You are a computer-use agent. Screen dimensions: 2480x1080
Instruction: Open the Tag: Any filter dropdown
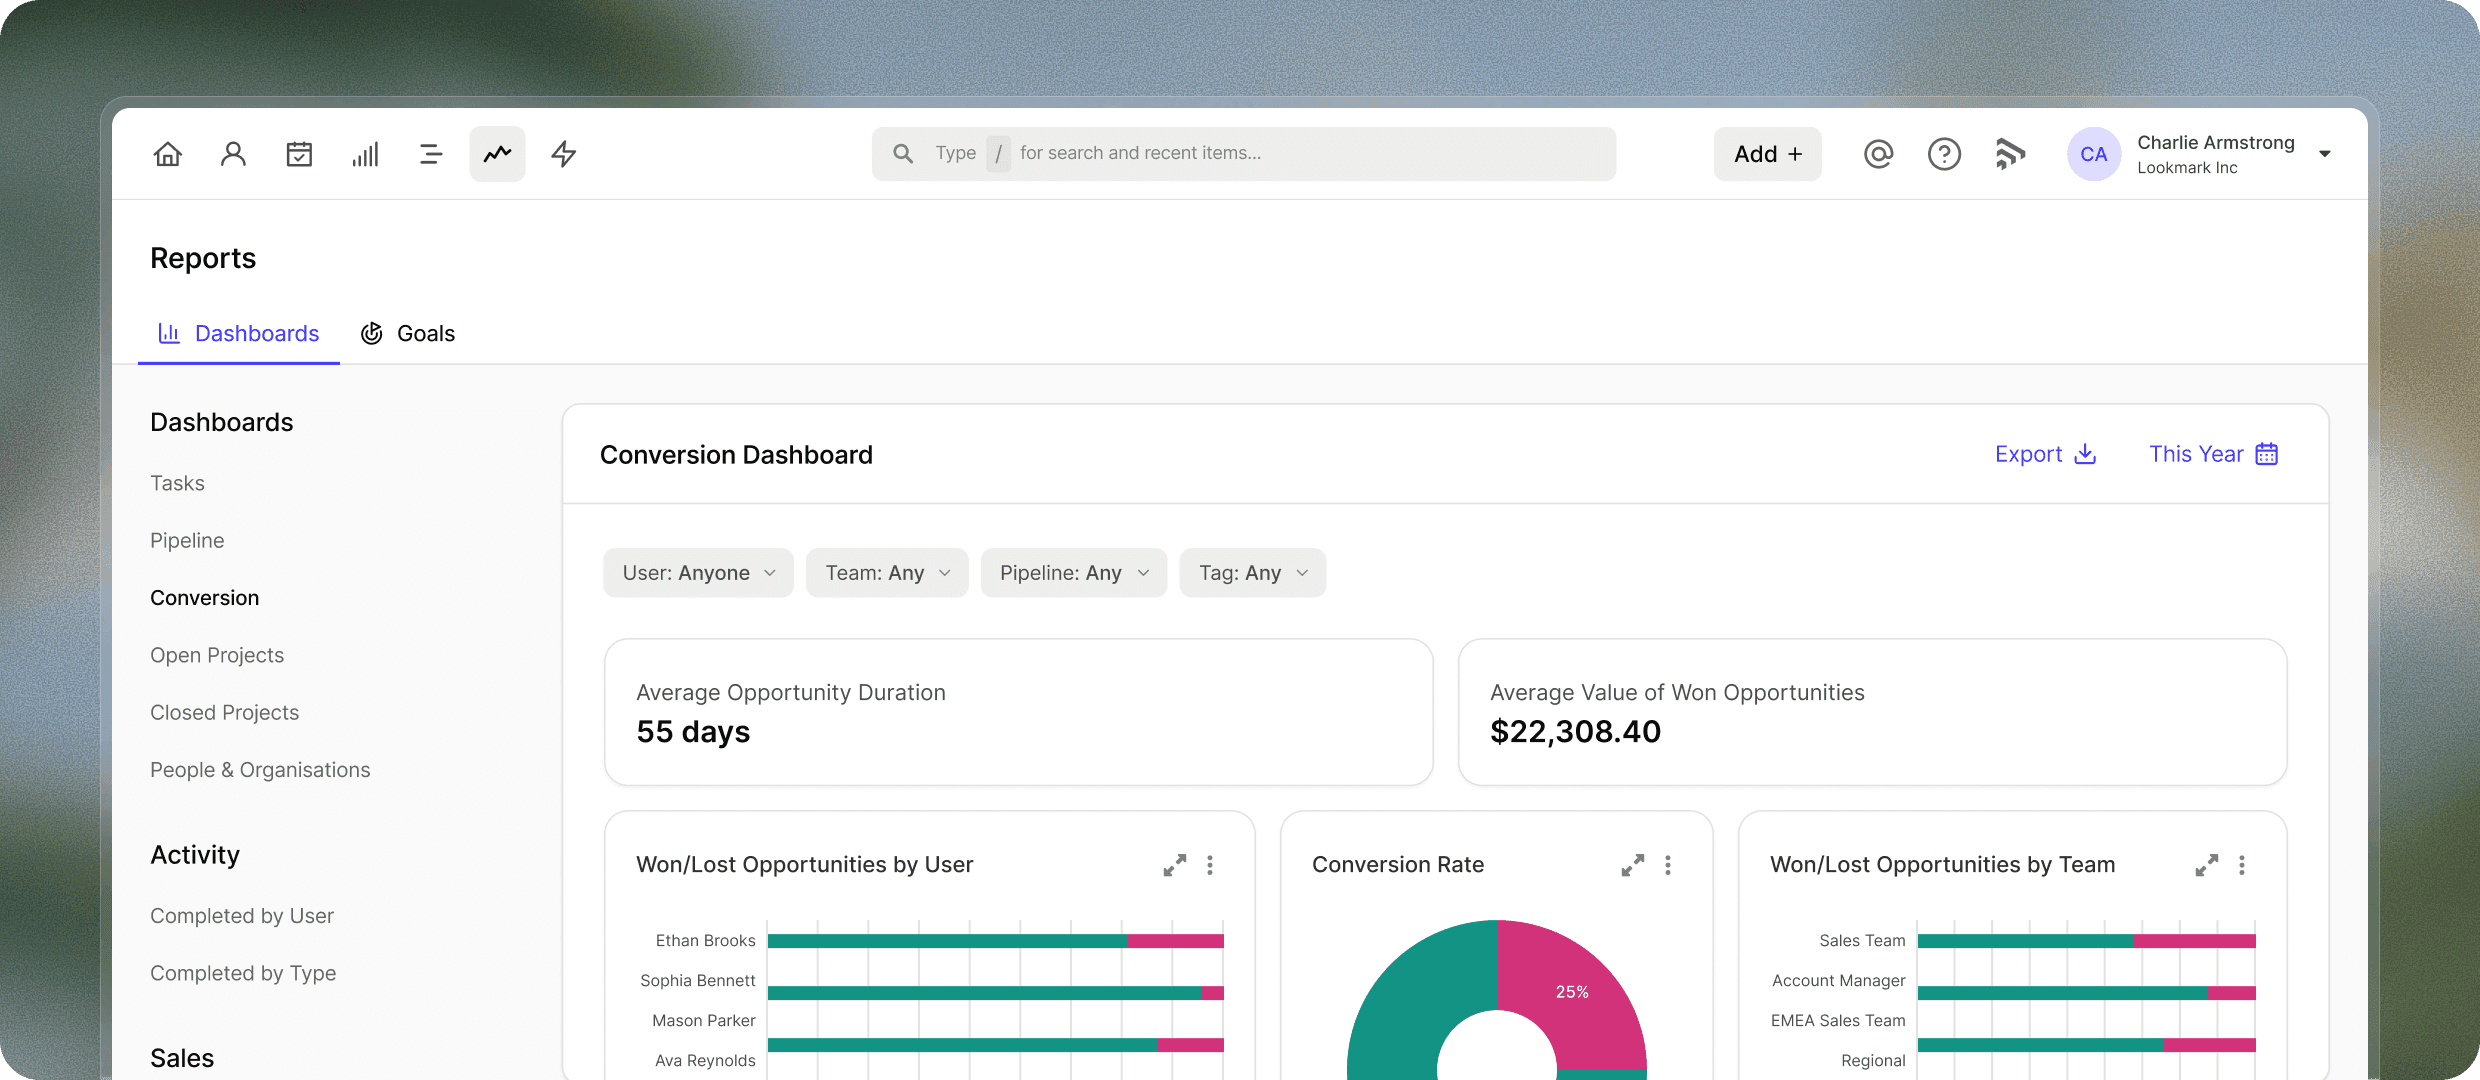[1252, 572]
